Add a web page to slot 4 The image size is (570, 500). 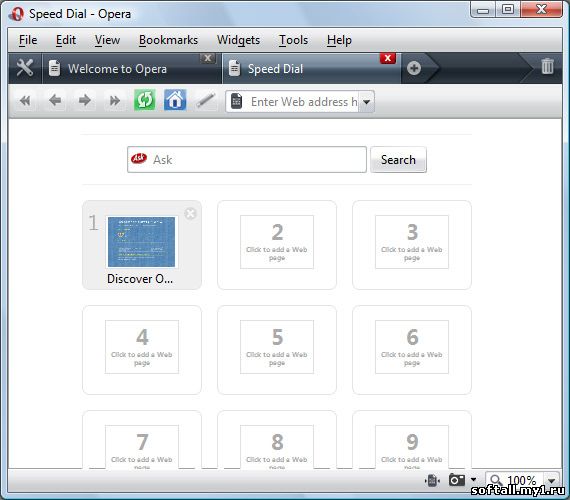(x=142, y=347)
